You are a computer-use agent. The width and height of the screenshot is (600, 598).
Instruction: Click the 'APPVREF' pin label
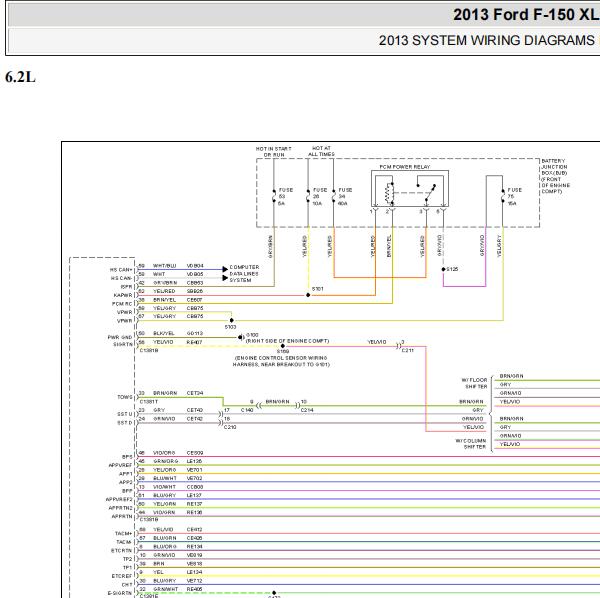pyautogui.click(x=121, y=465)
